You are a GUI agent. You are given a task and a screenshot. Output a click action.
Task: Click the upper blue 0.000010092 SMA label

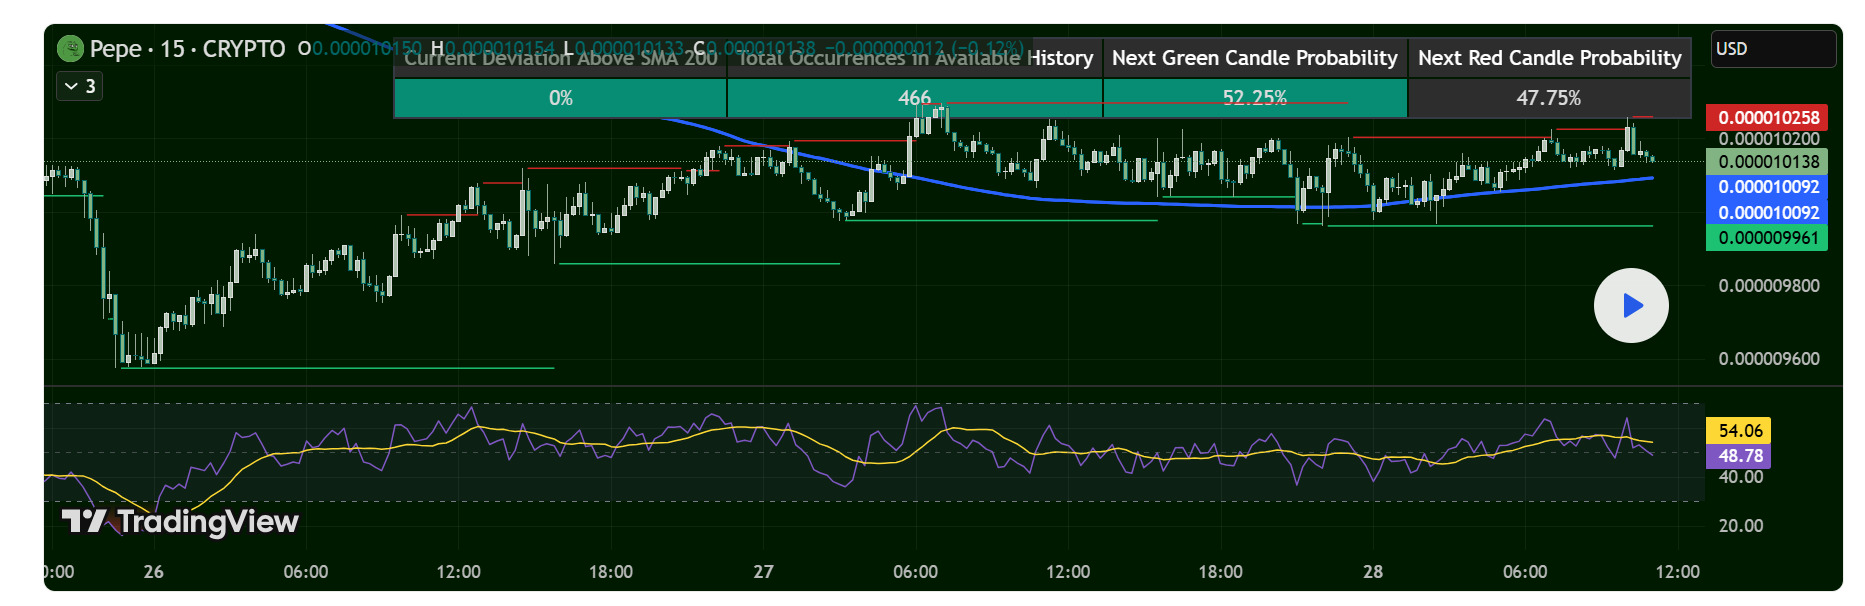click(1767, 187)
